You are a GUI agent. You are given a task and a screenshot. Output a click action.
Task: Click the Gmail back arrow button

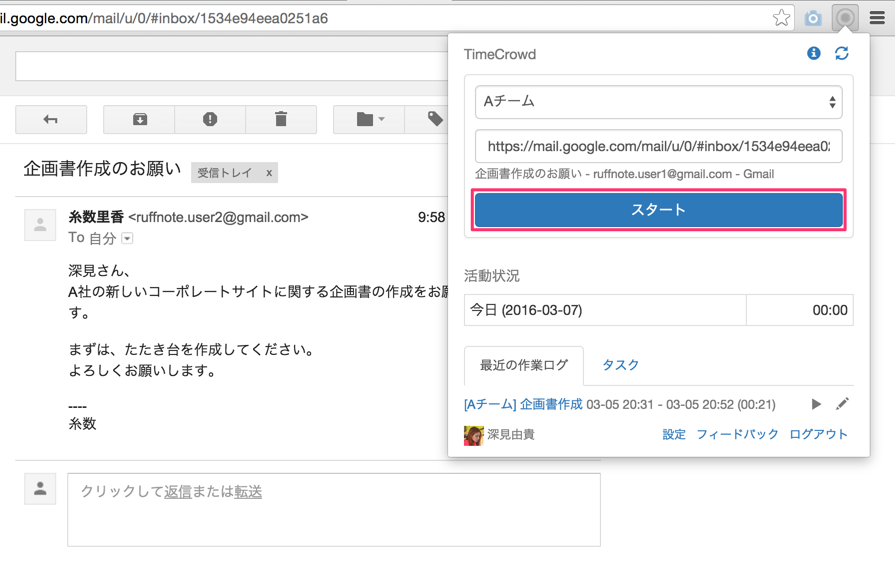(x=51, y=120)
